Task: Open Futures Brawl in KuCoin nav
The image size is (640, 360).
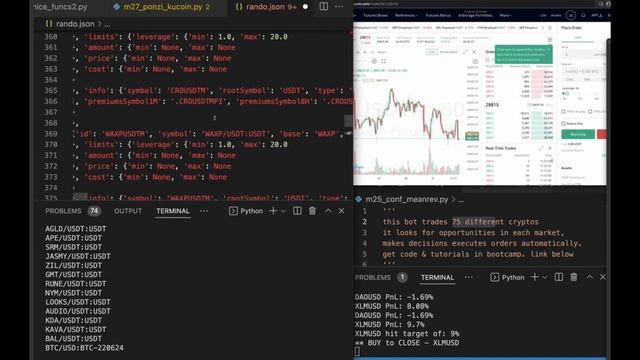Action: [x=376, y=16]
